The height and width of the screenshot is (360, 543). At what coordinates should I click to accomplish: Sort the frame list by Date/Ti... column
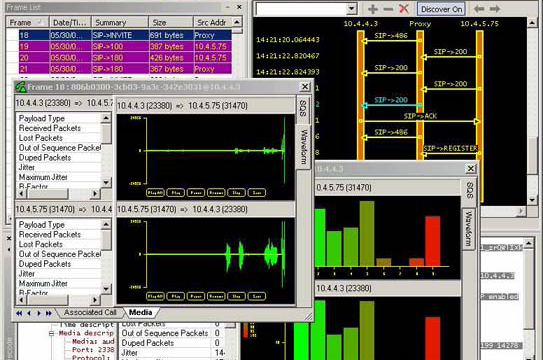coord(70,22)
